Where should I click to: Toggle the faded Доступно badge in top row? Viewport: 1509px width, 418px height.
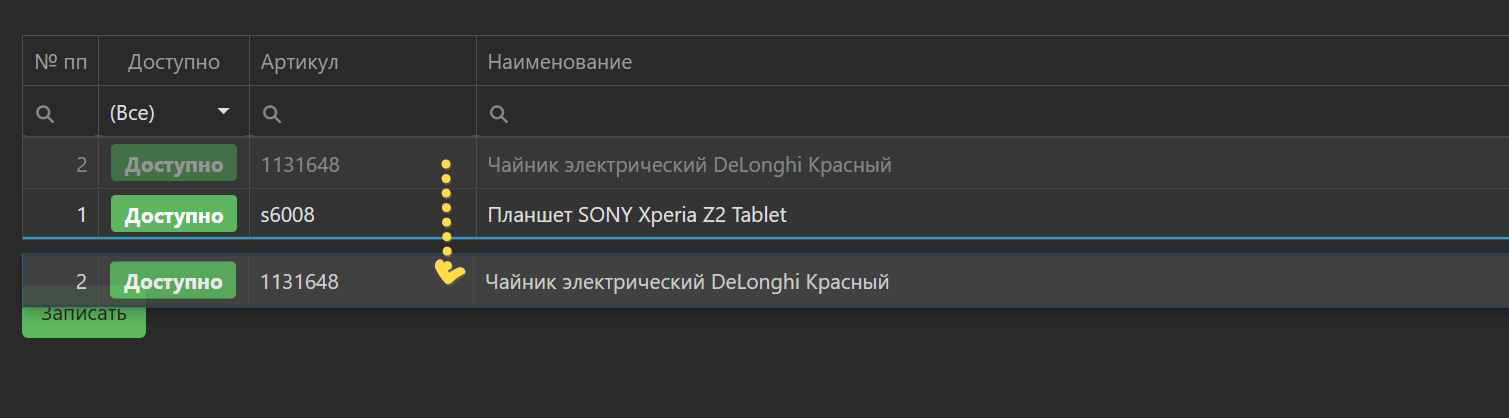coord(174,164)
